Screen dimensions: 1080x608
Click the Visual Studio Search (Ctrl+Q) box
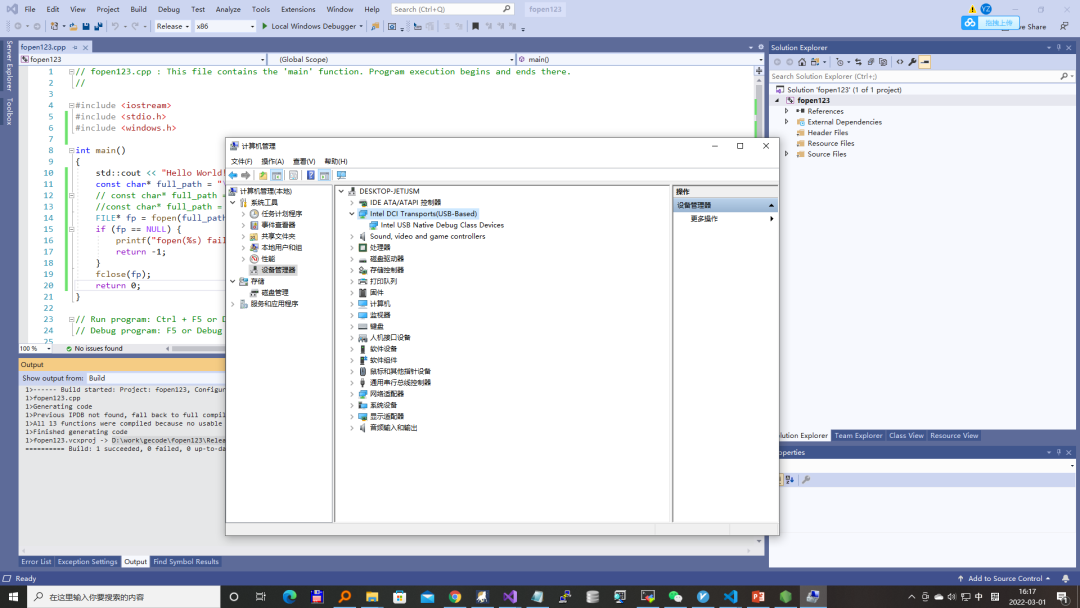click(x=452, y=9)
